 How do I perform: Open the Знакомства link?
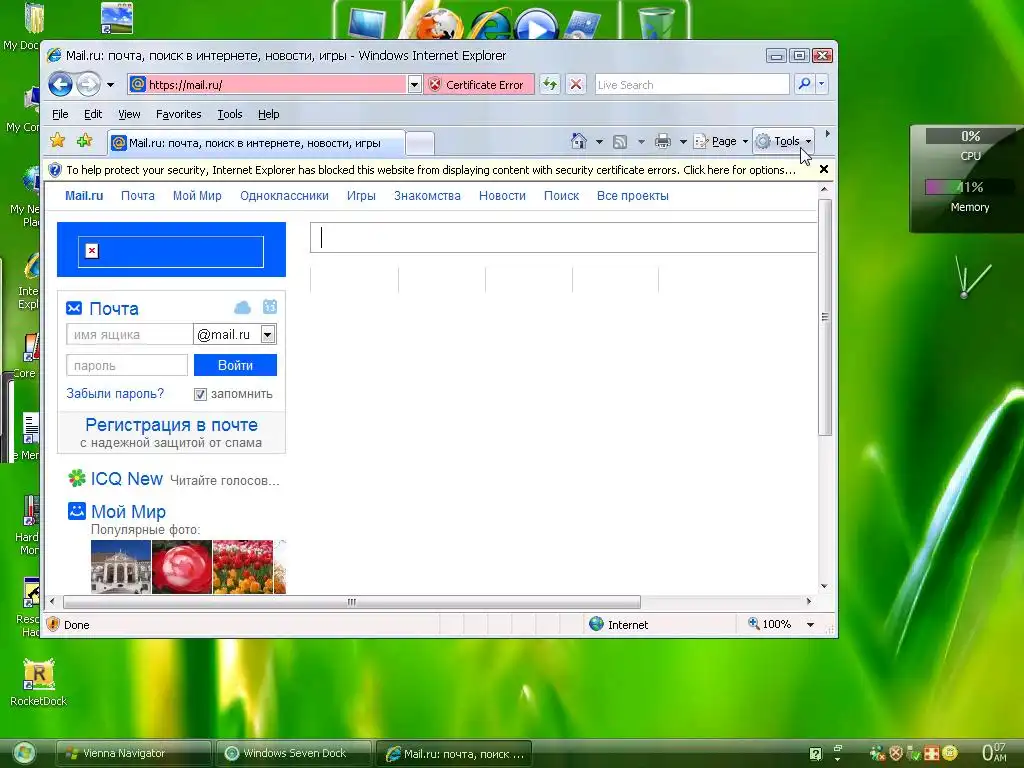[427, 196]
